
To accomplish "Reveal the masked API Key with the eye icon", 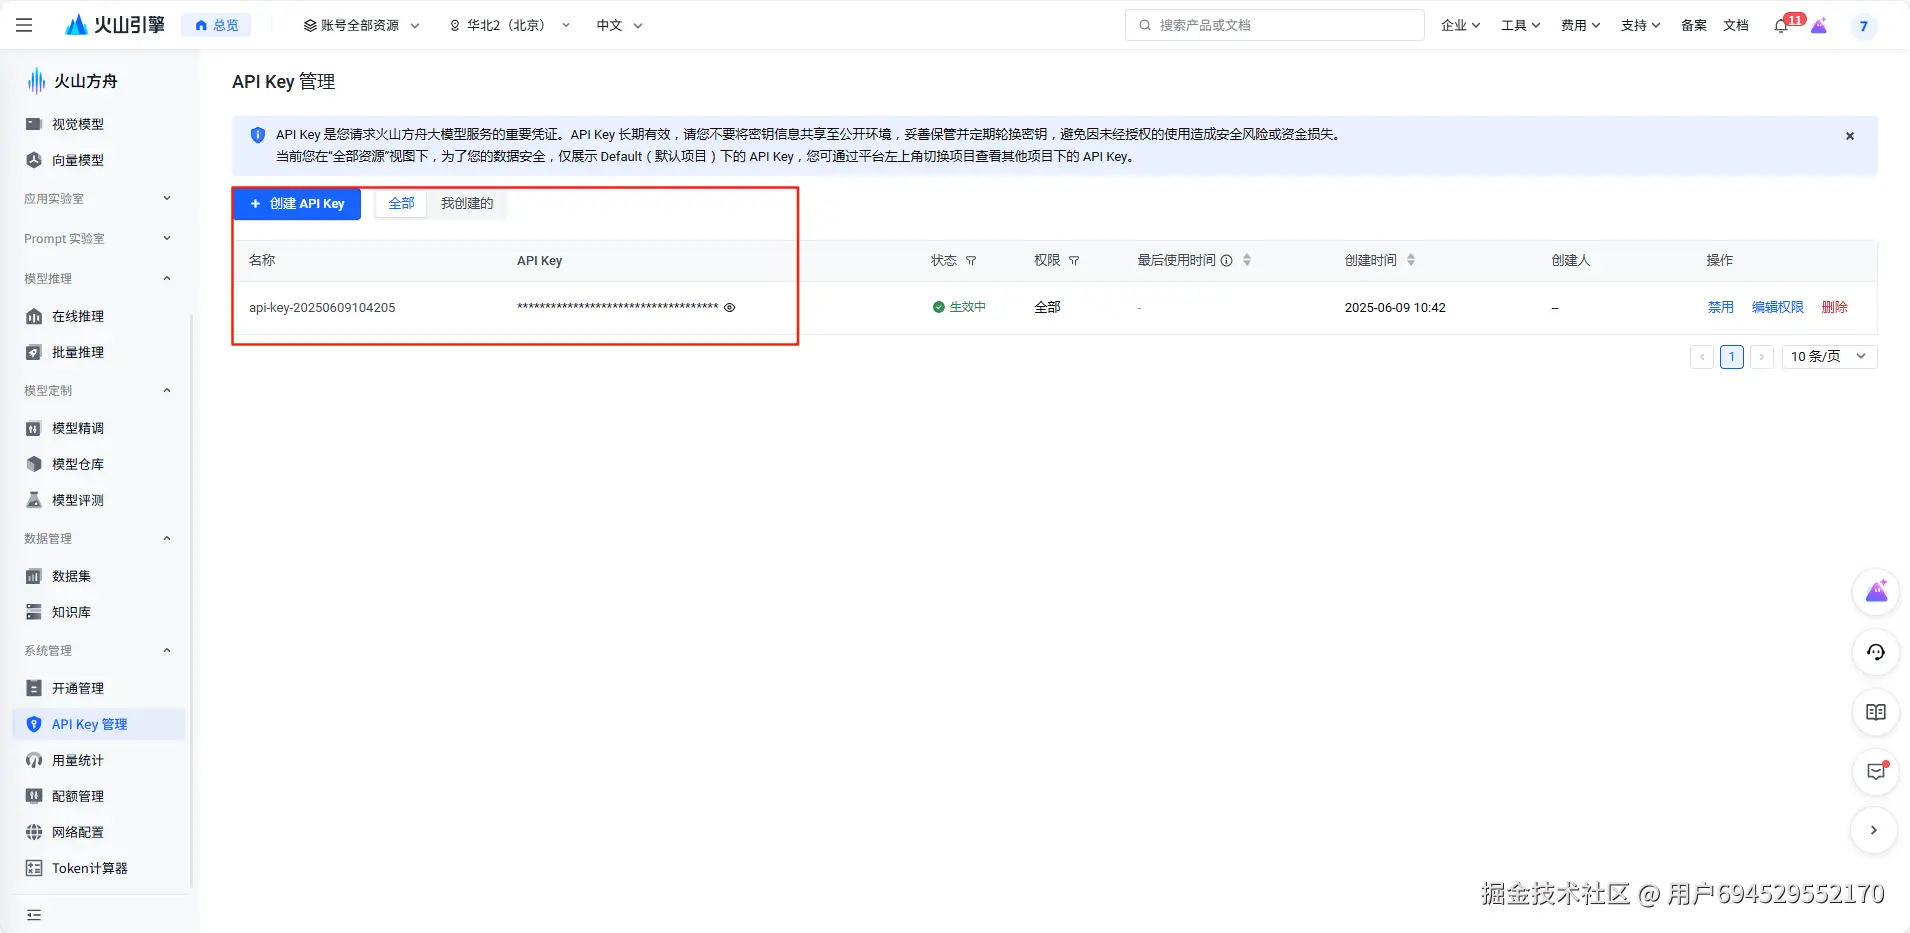I will pos(729,307).
